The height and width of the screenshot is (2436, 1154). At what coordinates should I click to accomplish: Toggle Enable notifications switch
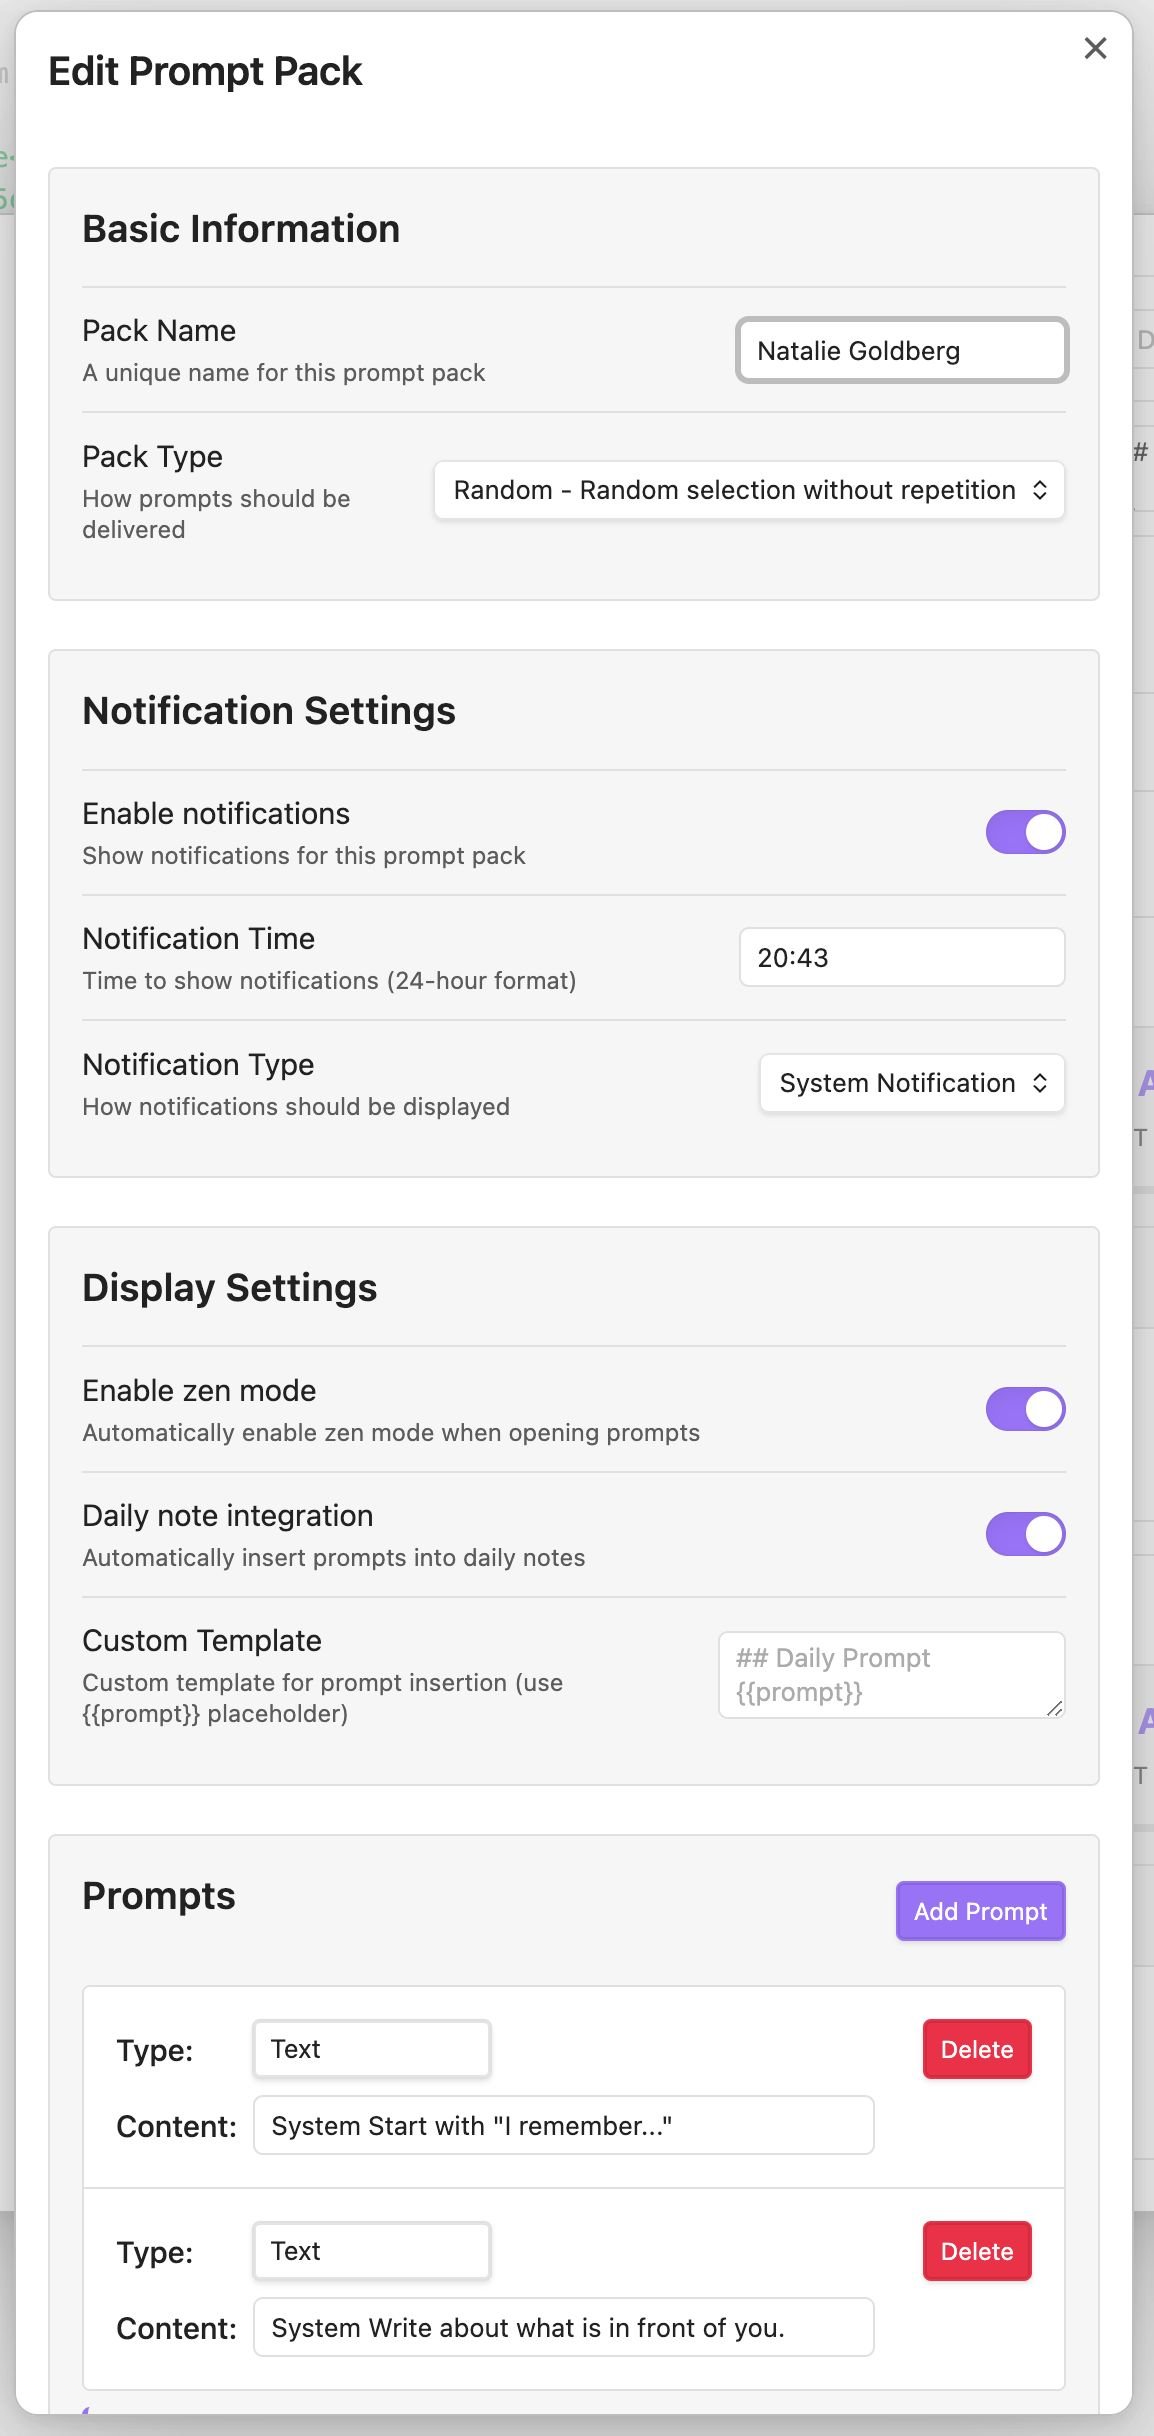click(1025, 832)
